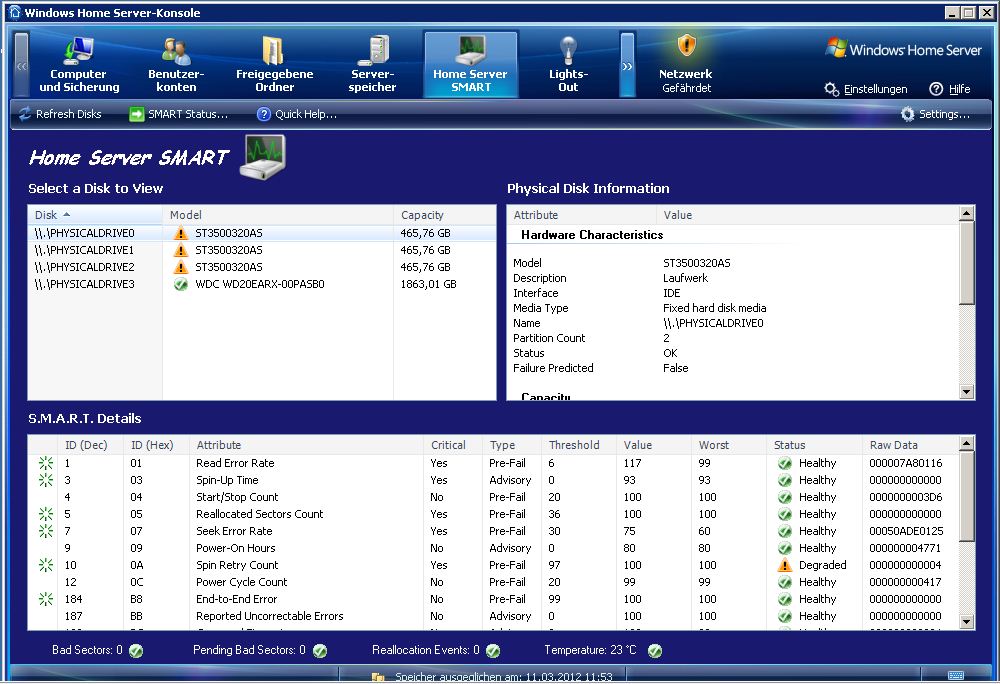Switch to the Lights-Out tab

pyautogui.click(x=568, y=66)
